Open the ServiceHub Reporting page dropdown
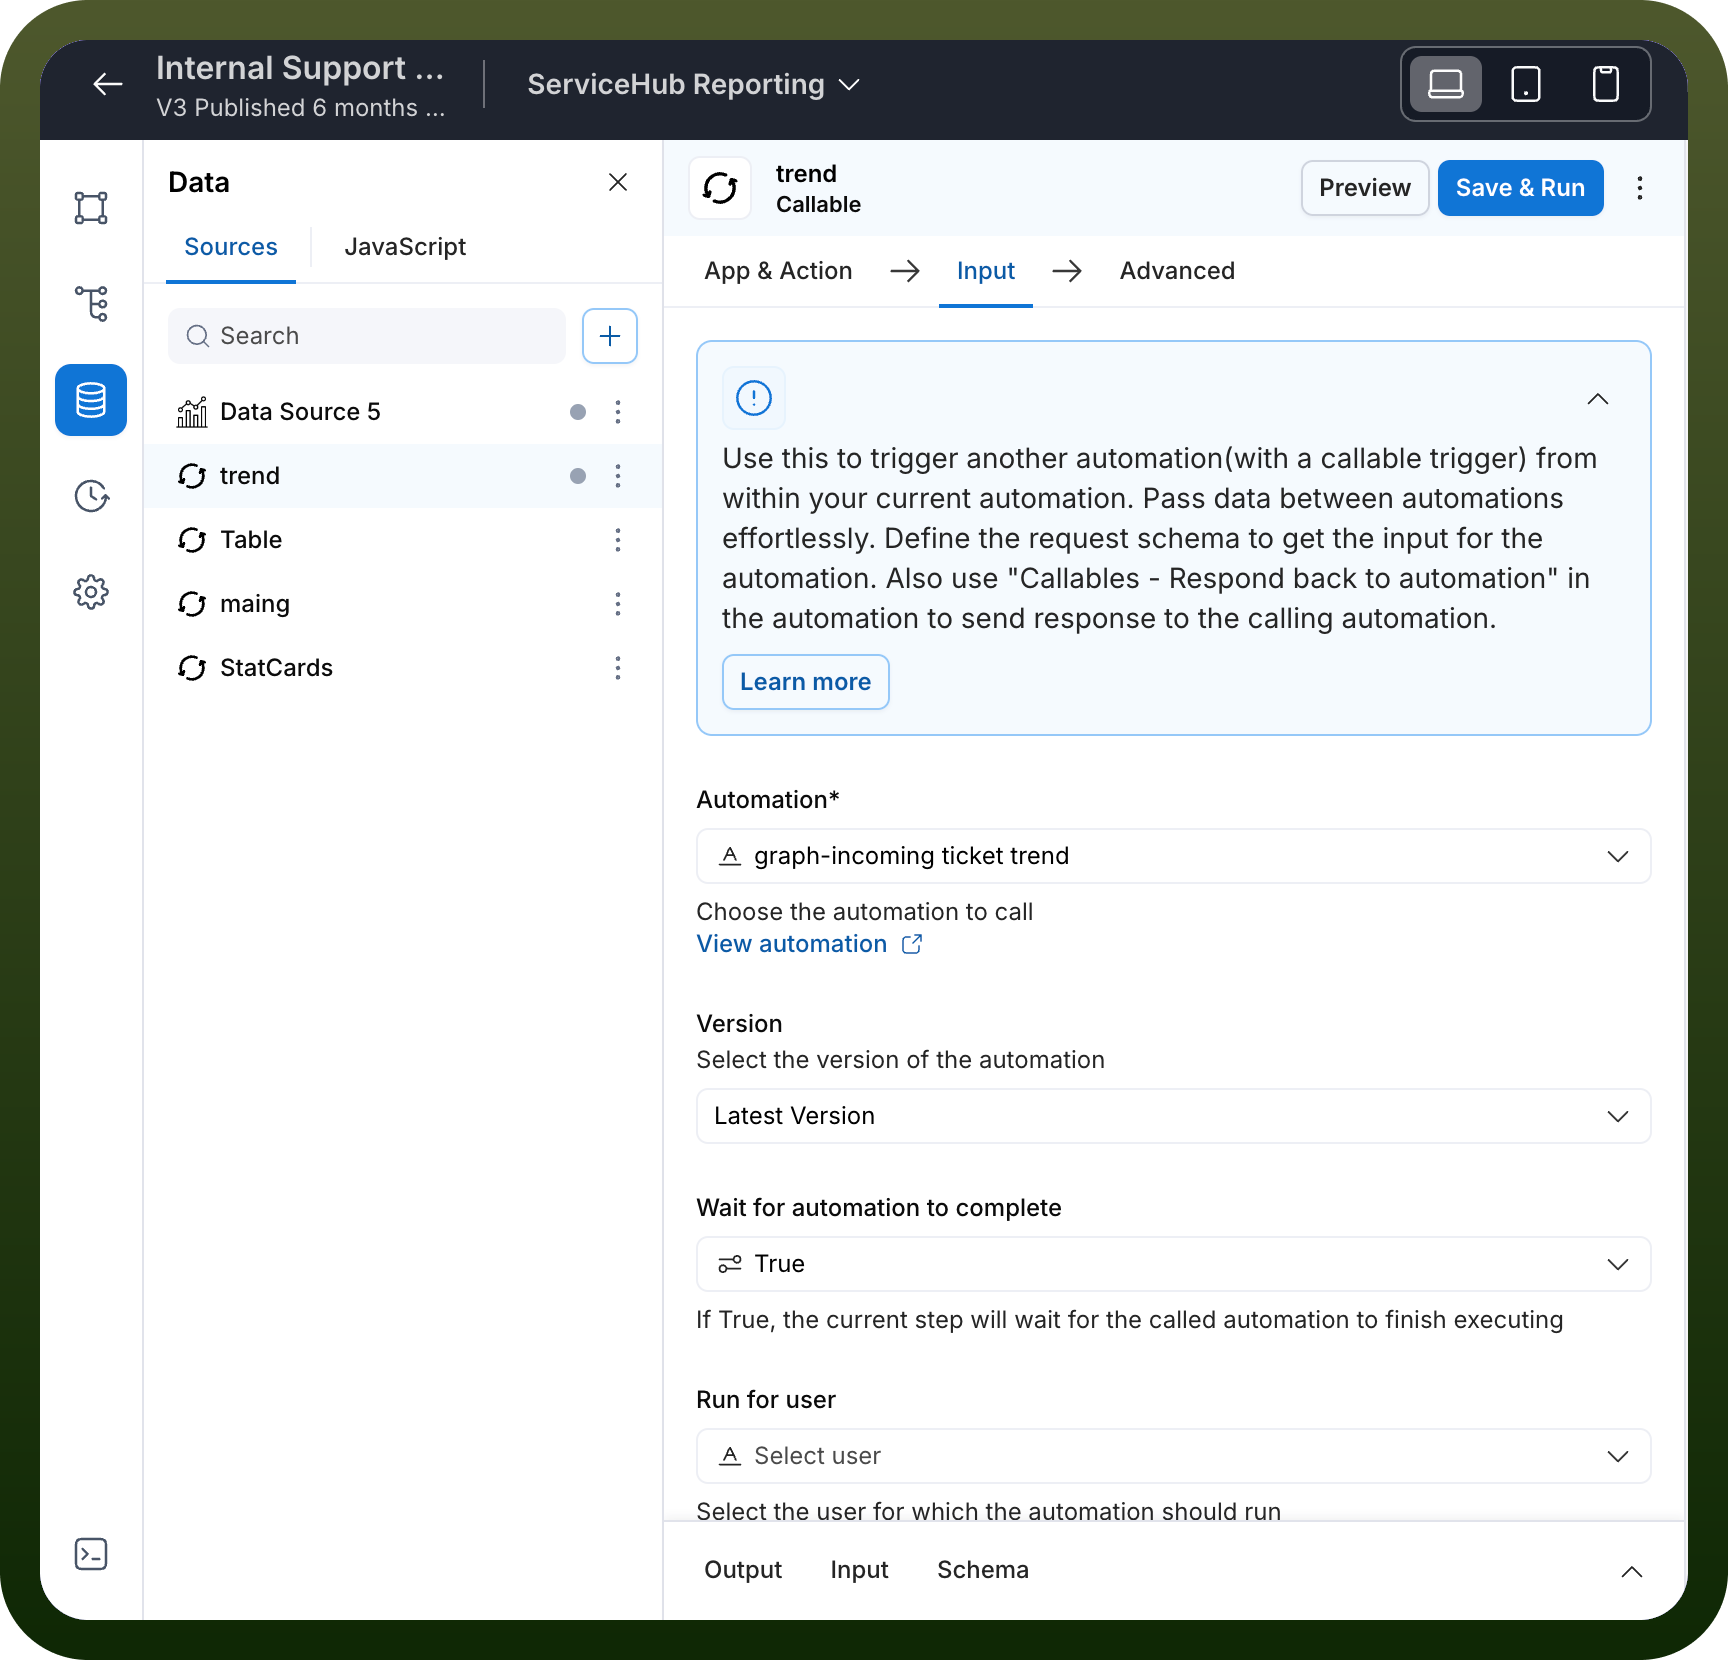The width and height of the screenshot is (1728, 1660). tap(694, 85)
